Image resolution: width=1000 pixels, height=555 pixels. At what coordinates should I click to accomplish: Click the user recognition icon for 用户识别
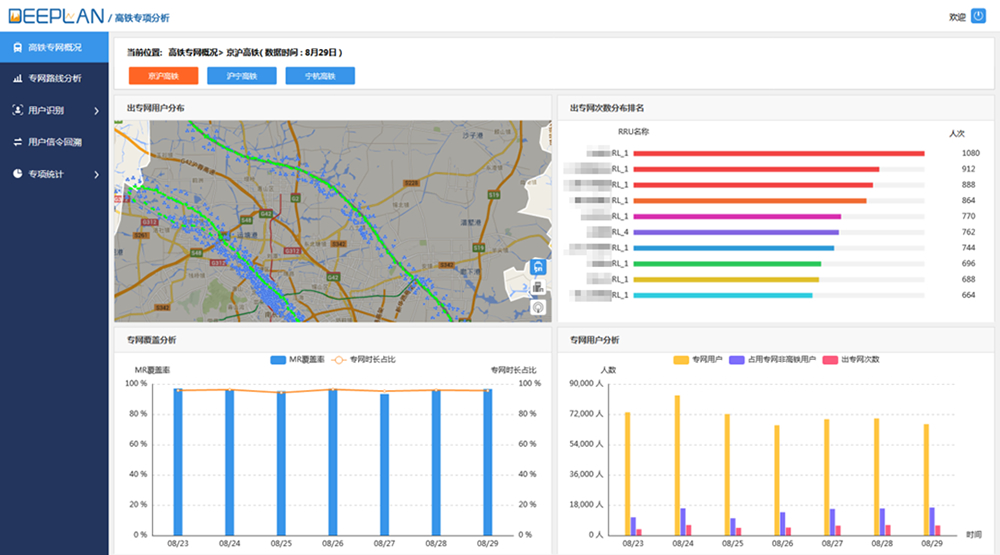pyautogui.click(x=18, y=110)
